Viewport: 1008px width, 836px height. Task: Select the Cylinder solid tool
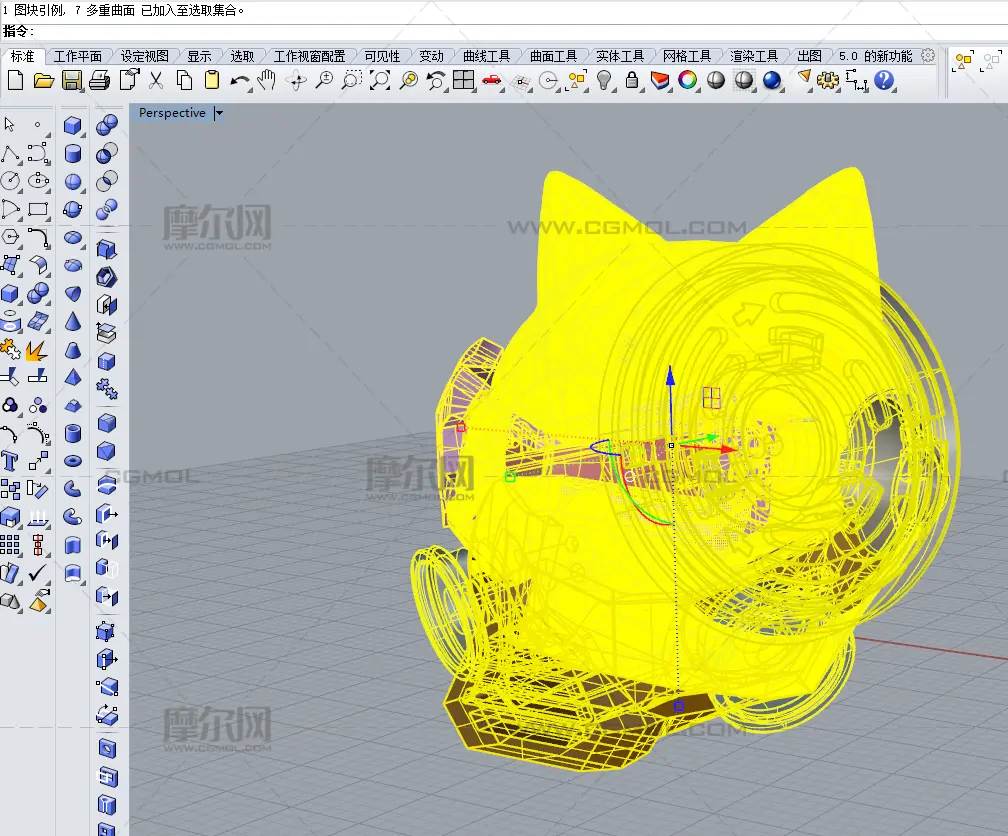[73, 153]
